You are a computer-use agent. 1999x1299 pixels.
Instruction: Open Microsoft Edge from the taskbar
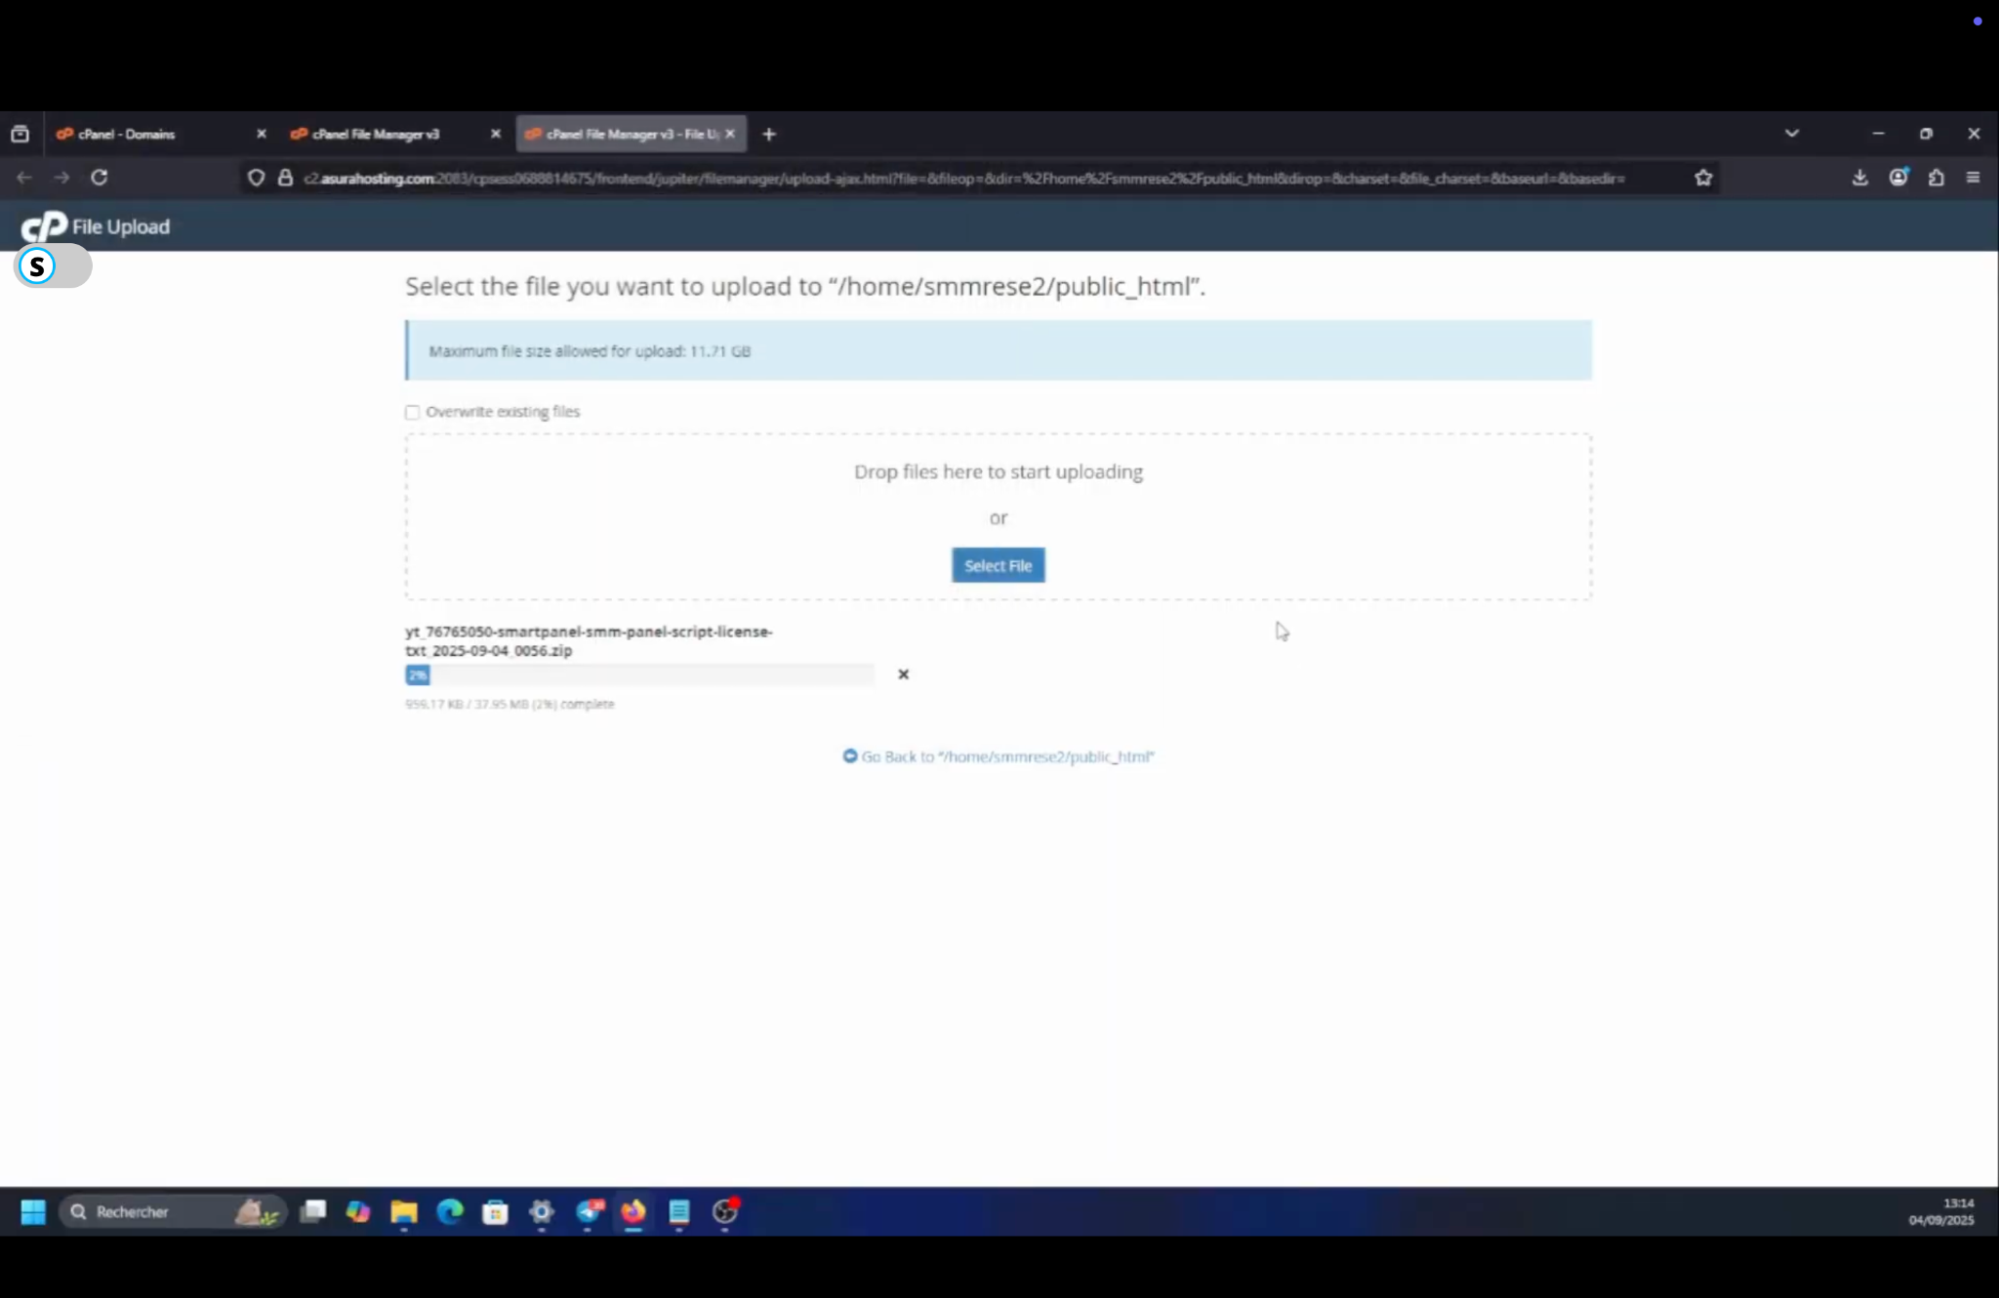449,1213
